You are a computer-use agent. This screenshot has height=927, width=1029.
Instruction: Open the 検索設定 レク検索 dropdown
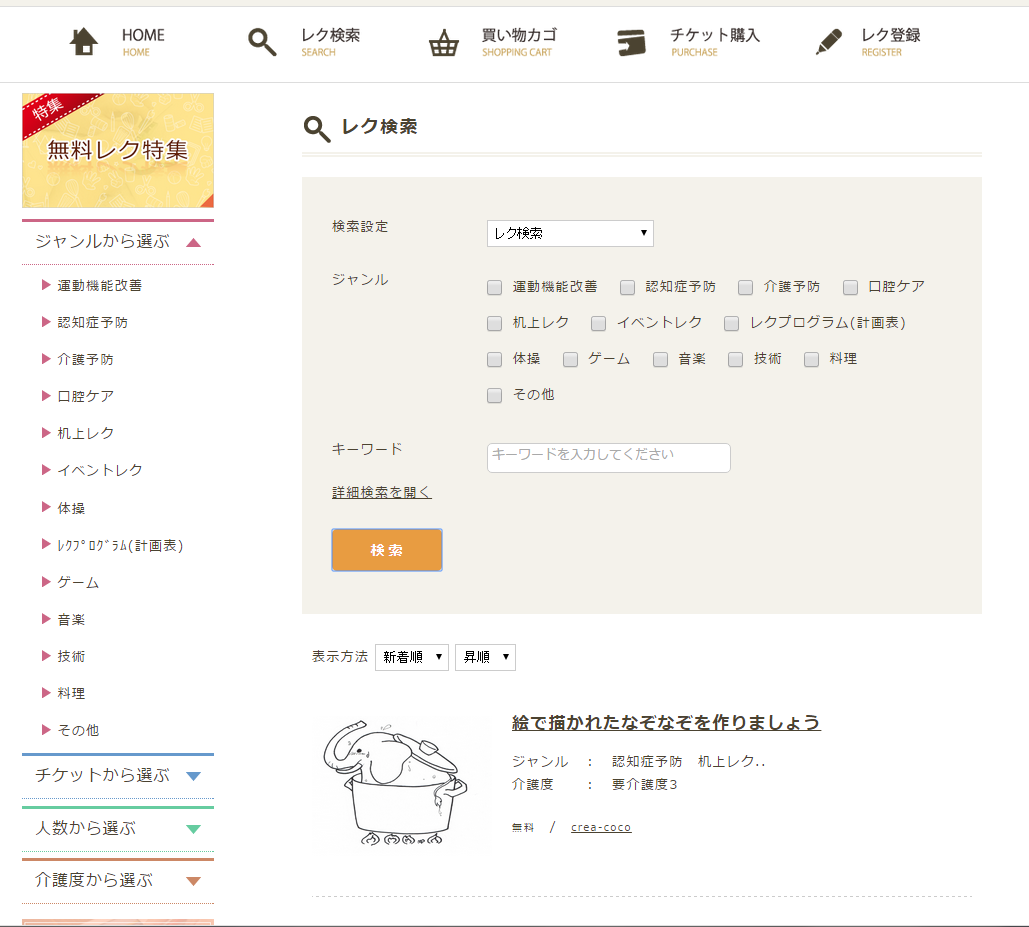coord(570,234)
